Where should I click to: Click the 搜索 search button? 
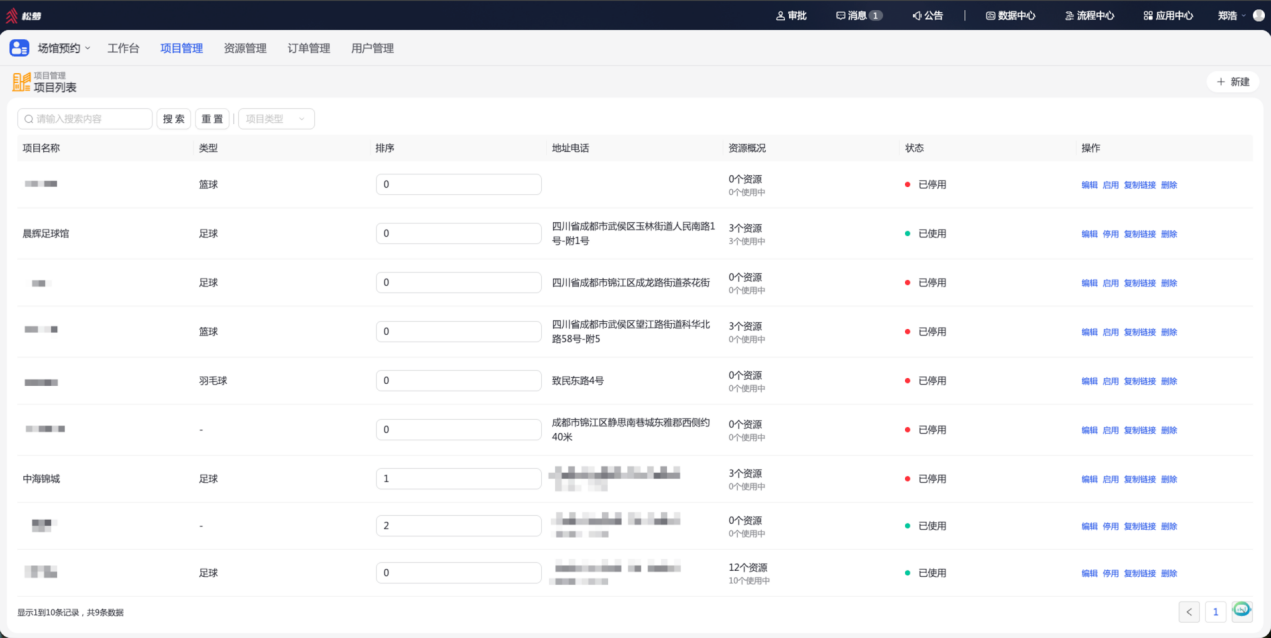click(x=173, y=119)
